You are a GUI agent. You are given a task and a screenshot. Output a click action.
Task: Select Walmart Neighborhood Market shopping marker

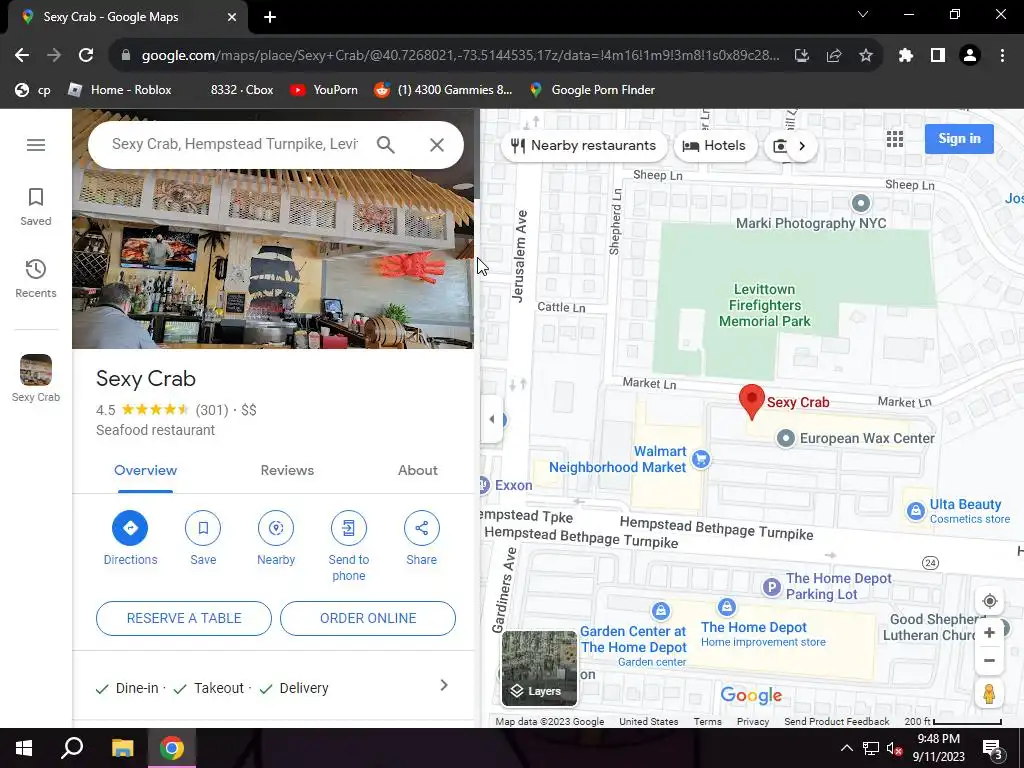point(701,459)
